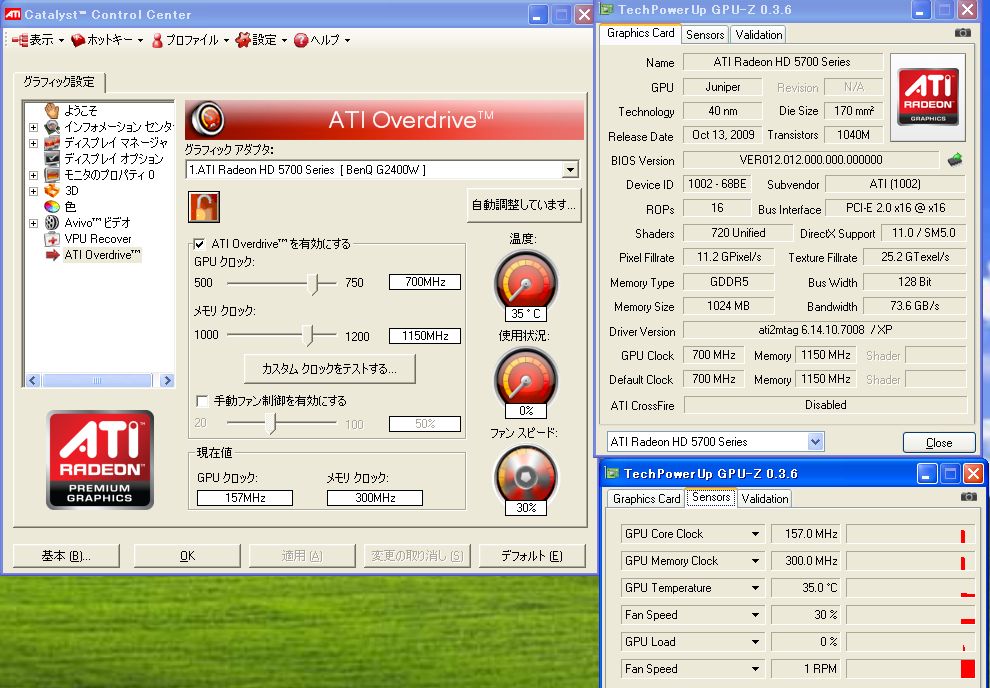Click the 700MHz GPU clock value field
990x688 pixels.
click(x=425, y=282)
